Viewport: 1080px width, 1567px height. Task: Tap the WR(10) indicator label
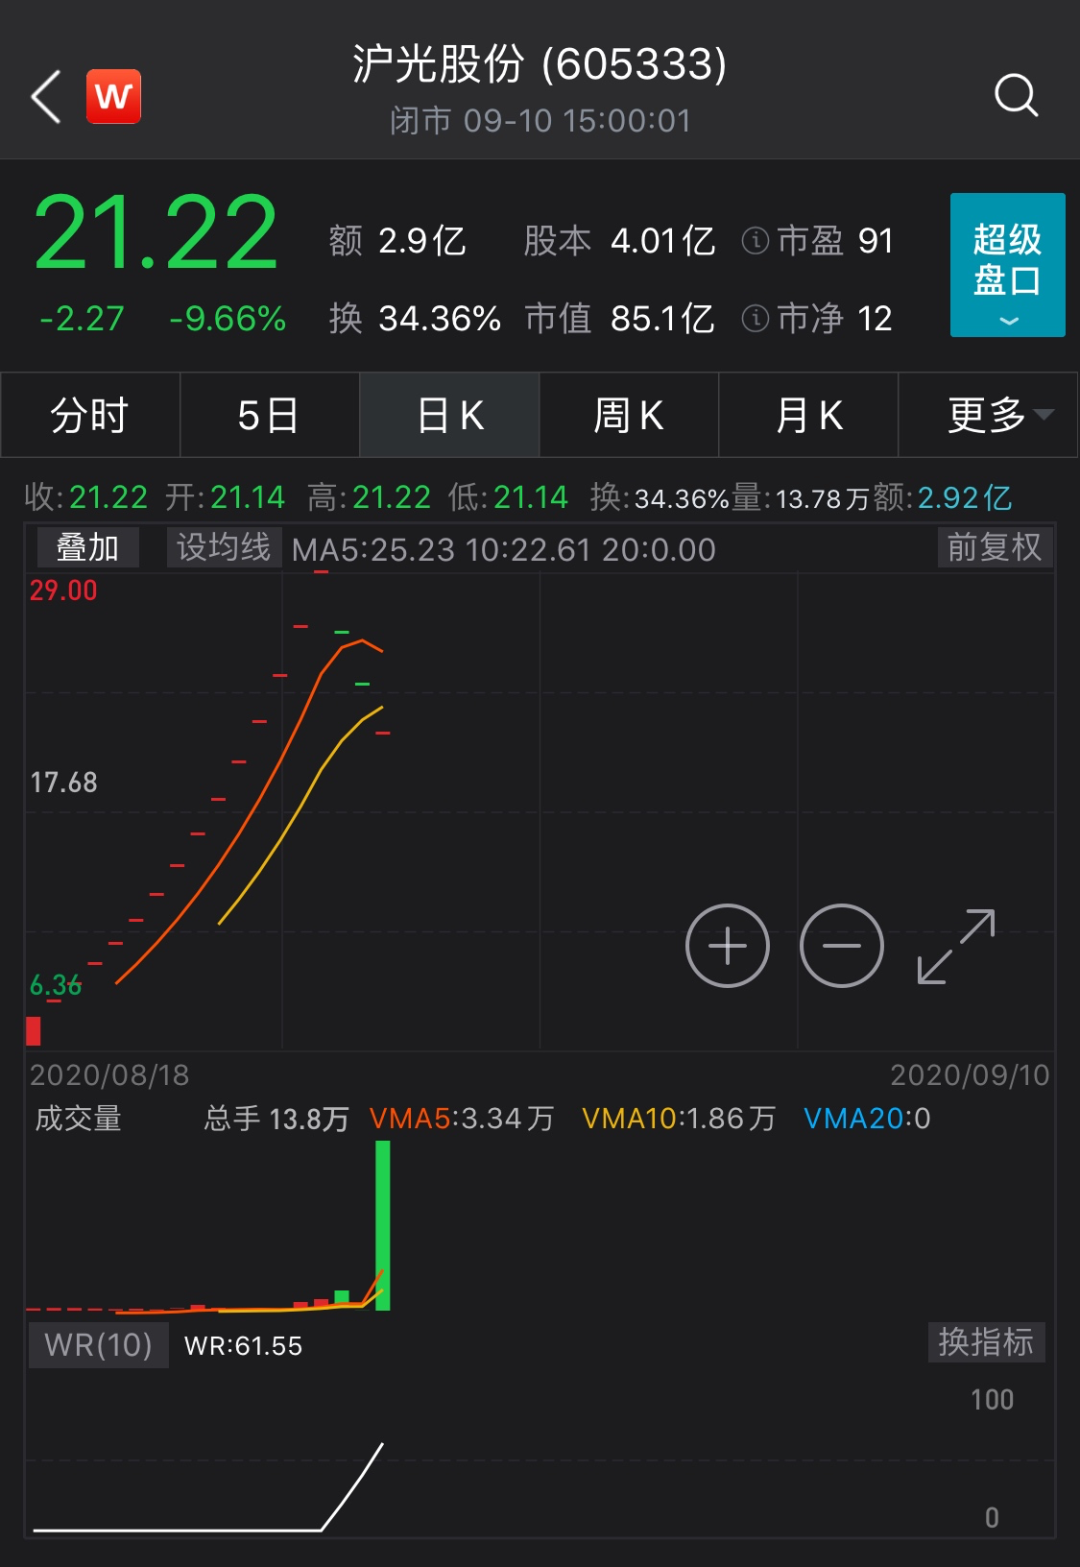point(98,1344)
